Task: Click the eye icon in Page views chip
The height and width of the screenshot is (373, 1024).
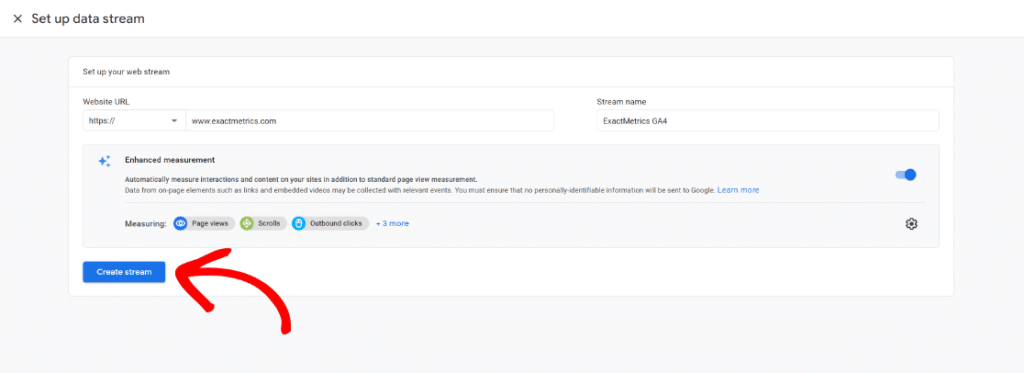Action: [181, 223]
